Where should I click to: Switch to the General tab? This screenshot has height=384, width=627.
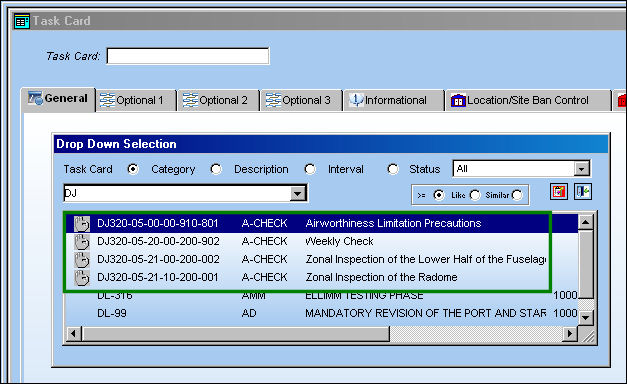coord(58,98)
